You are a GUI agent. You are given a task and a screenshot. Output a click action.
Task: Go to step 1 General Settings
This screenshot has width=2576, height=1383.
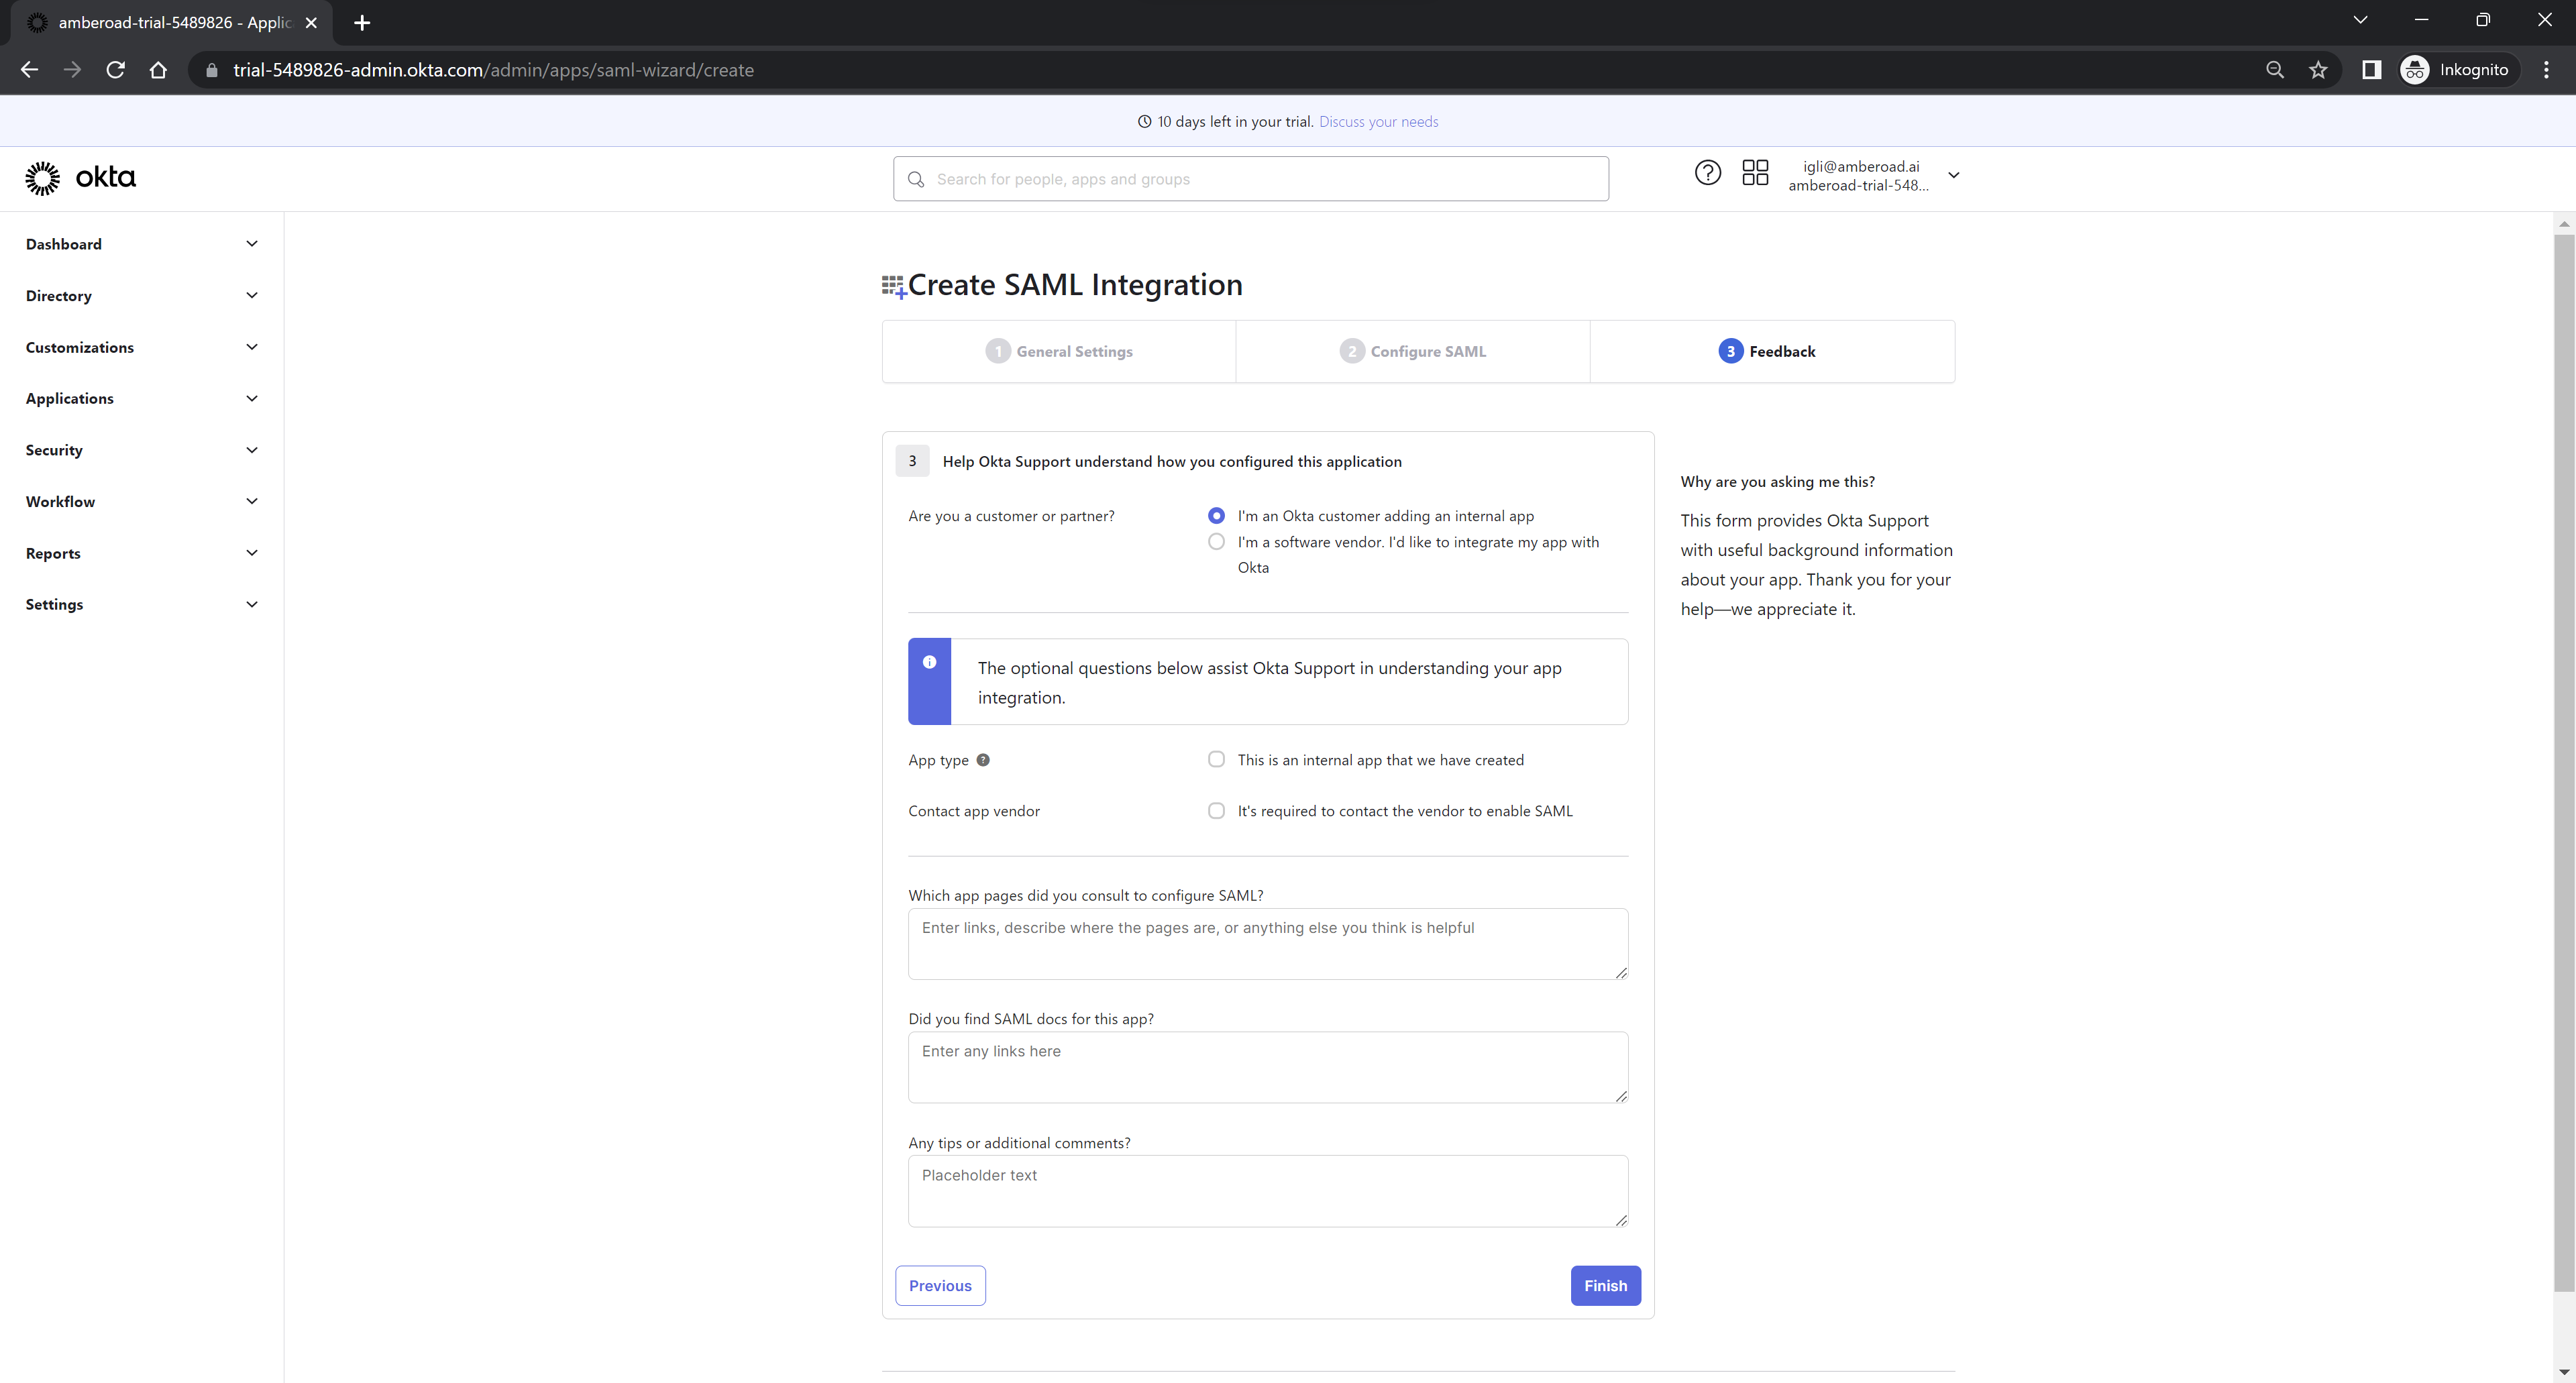click(1059, 351)
